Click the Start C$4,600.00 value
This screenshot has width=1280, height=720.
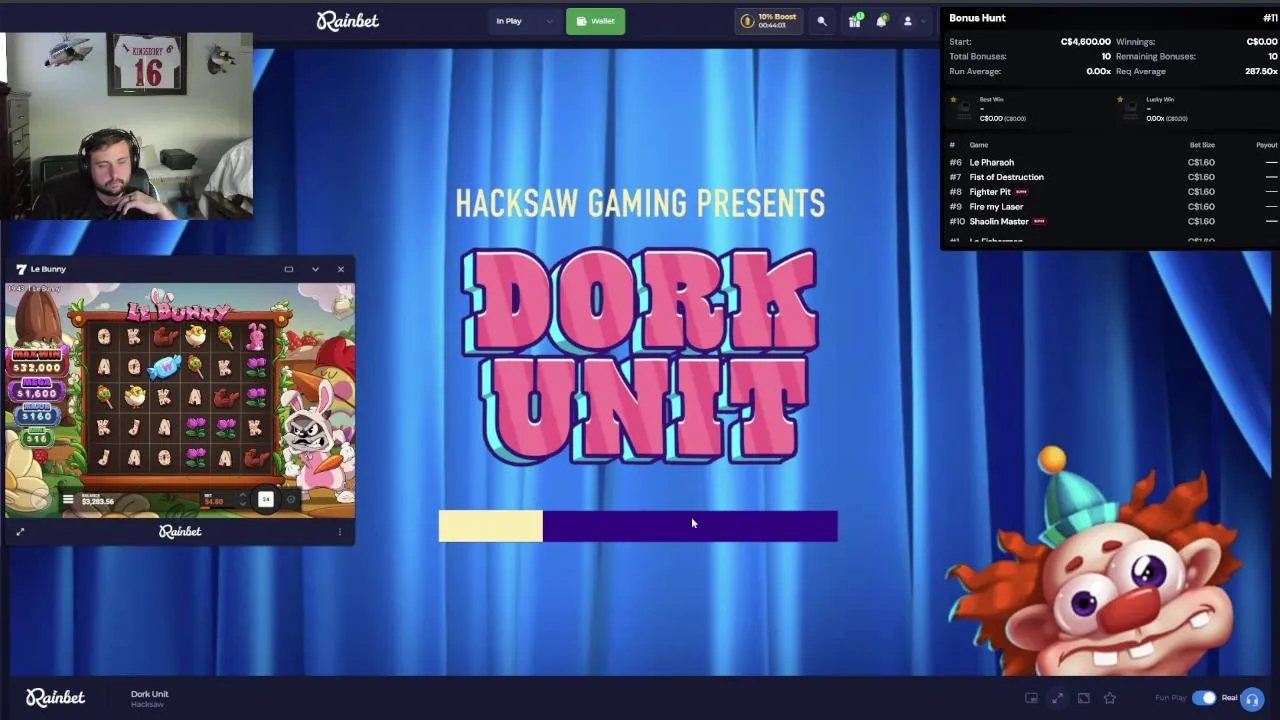pos(1085,42)
